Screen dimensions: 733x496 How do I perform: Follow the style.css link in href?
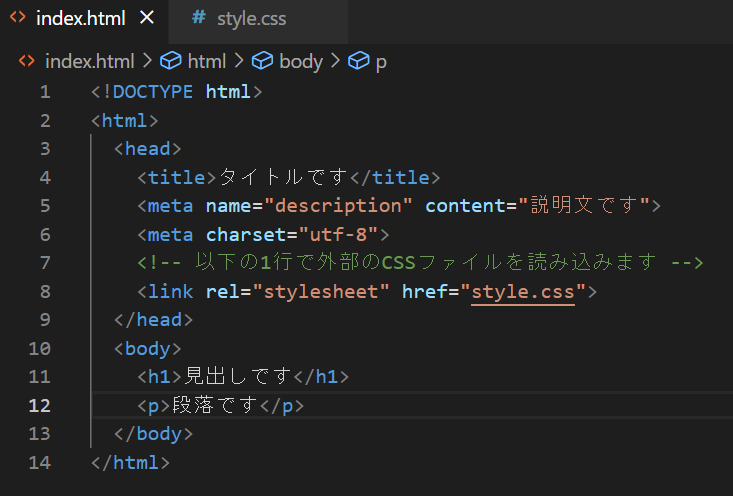point(522,292)
